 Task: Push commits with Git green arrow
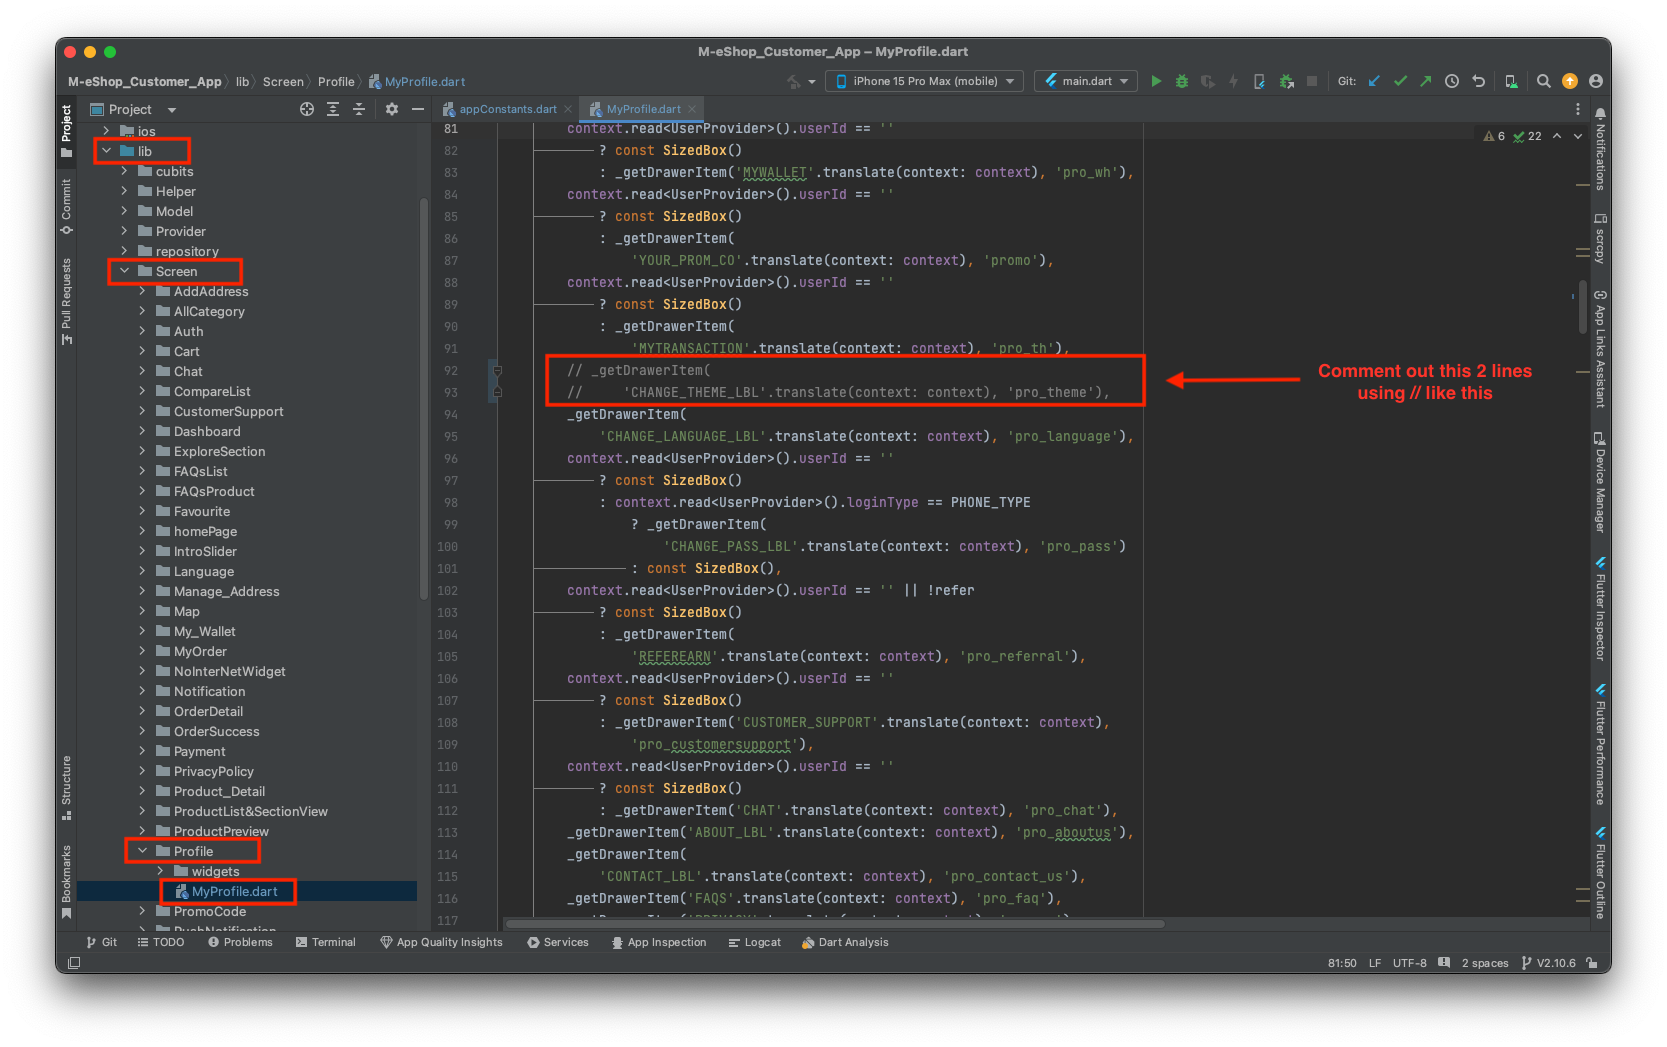[x=1426, y=81]
